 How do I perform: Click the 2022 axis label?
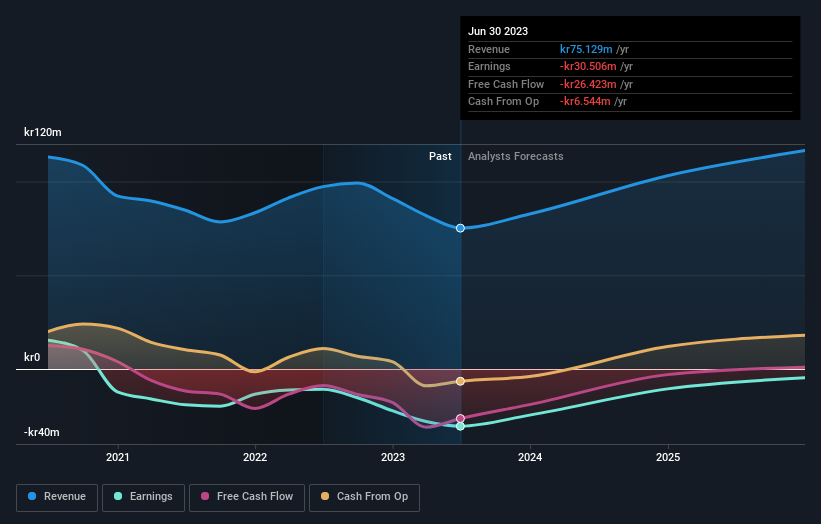click(255, 457)
